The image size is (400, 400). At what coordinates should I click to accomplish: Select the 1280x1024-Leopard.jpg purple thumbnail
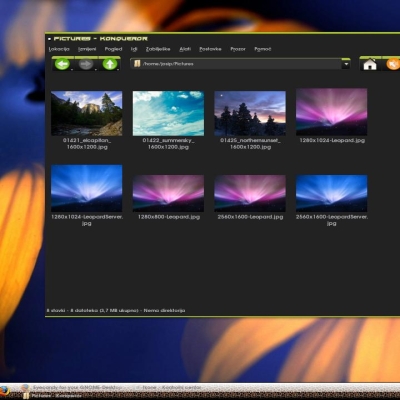click(332, 112)
